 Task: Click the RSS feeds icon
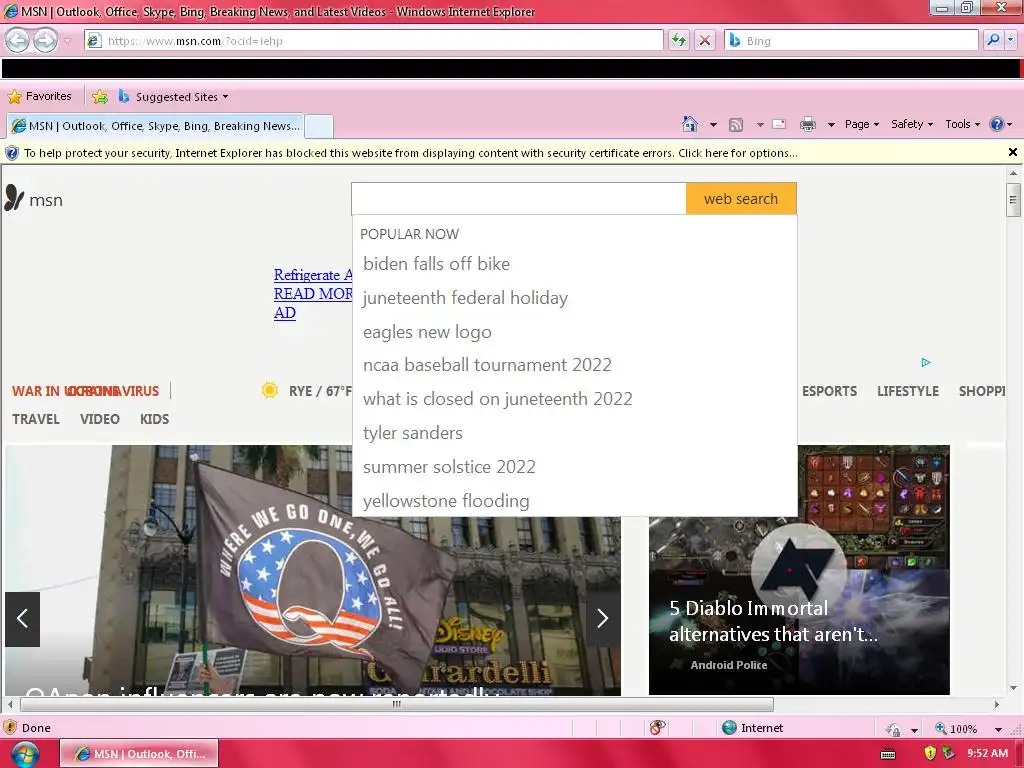tap(736, 125)
